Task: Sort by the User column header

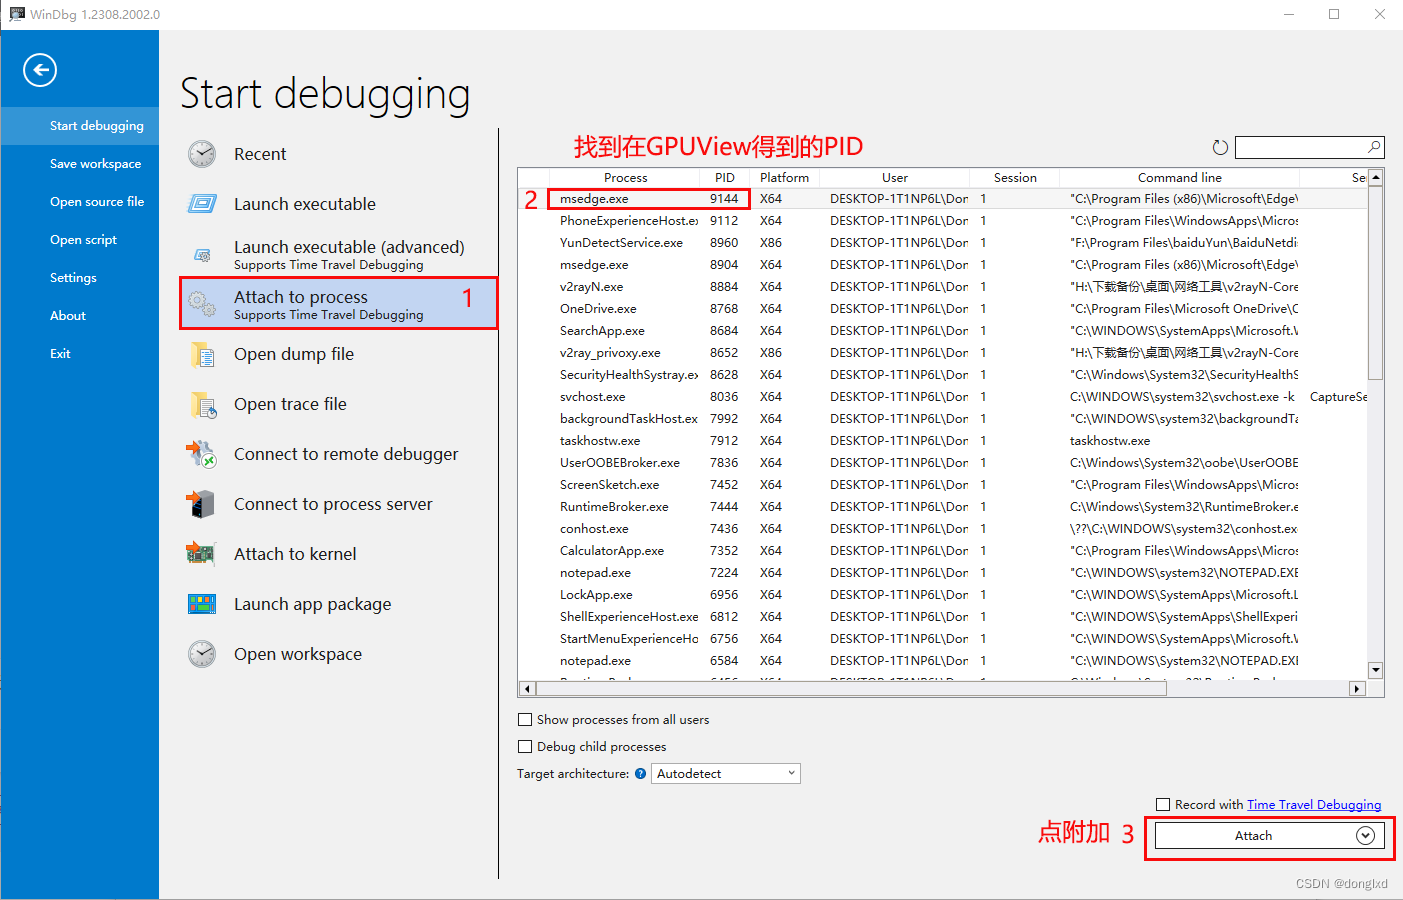Action: coord(895,178)
